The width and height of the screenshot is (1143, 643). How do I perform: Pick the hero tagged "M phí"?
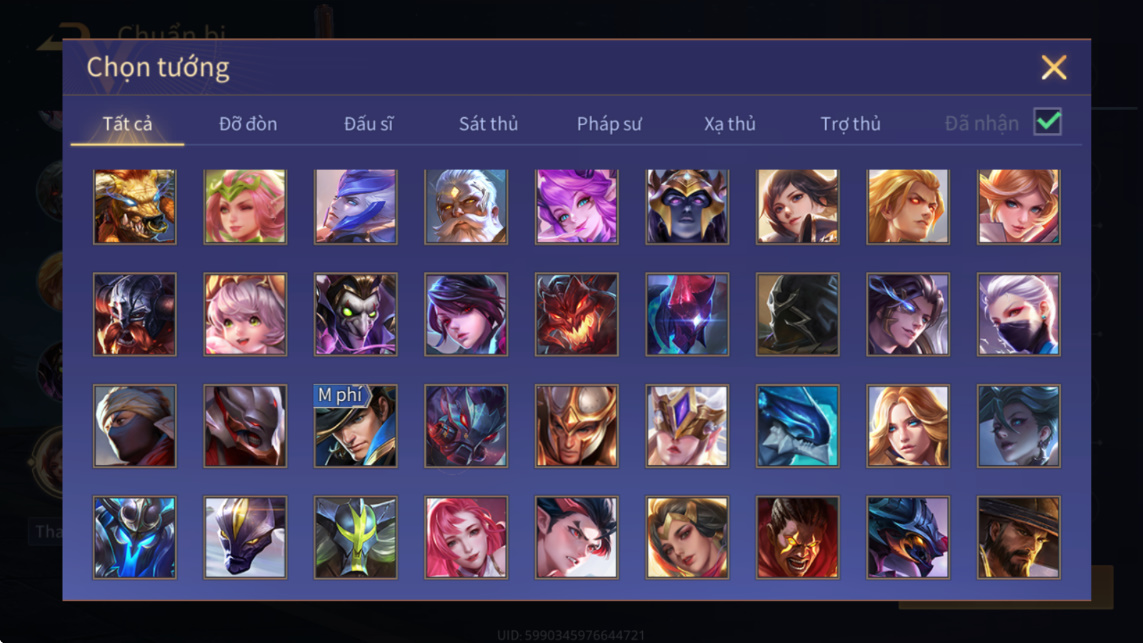click(x=356, y=426)
